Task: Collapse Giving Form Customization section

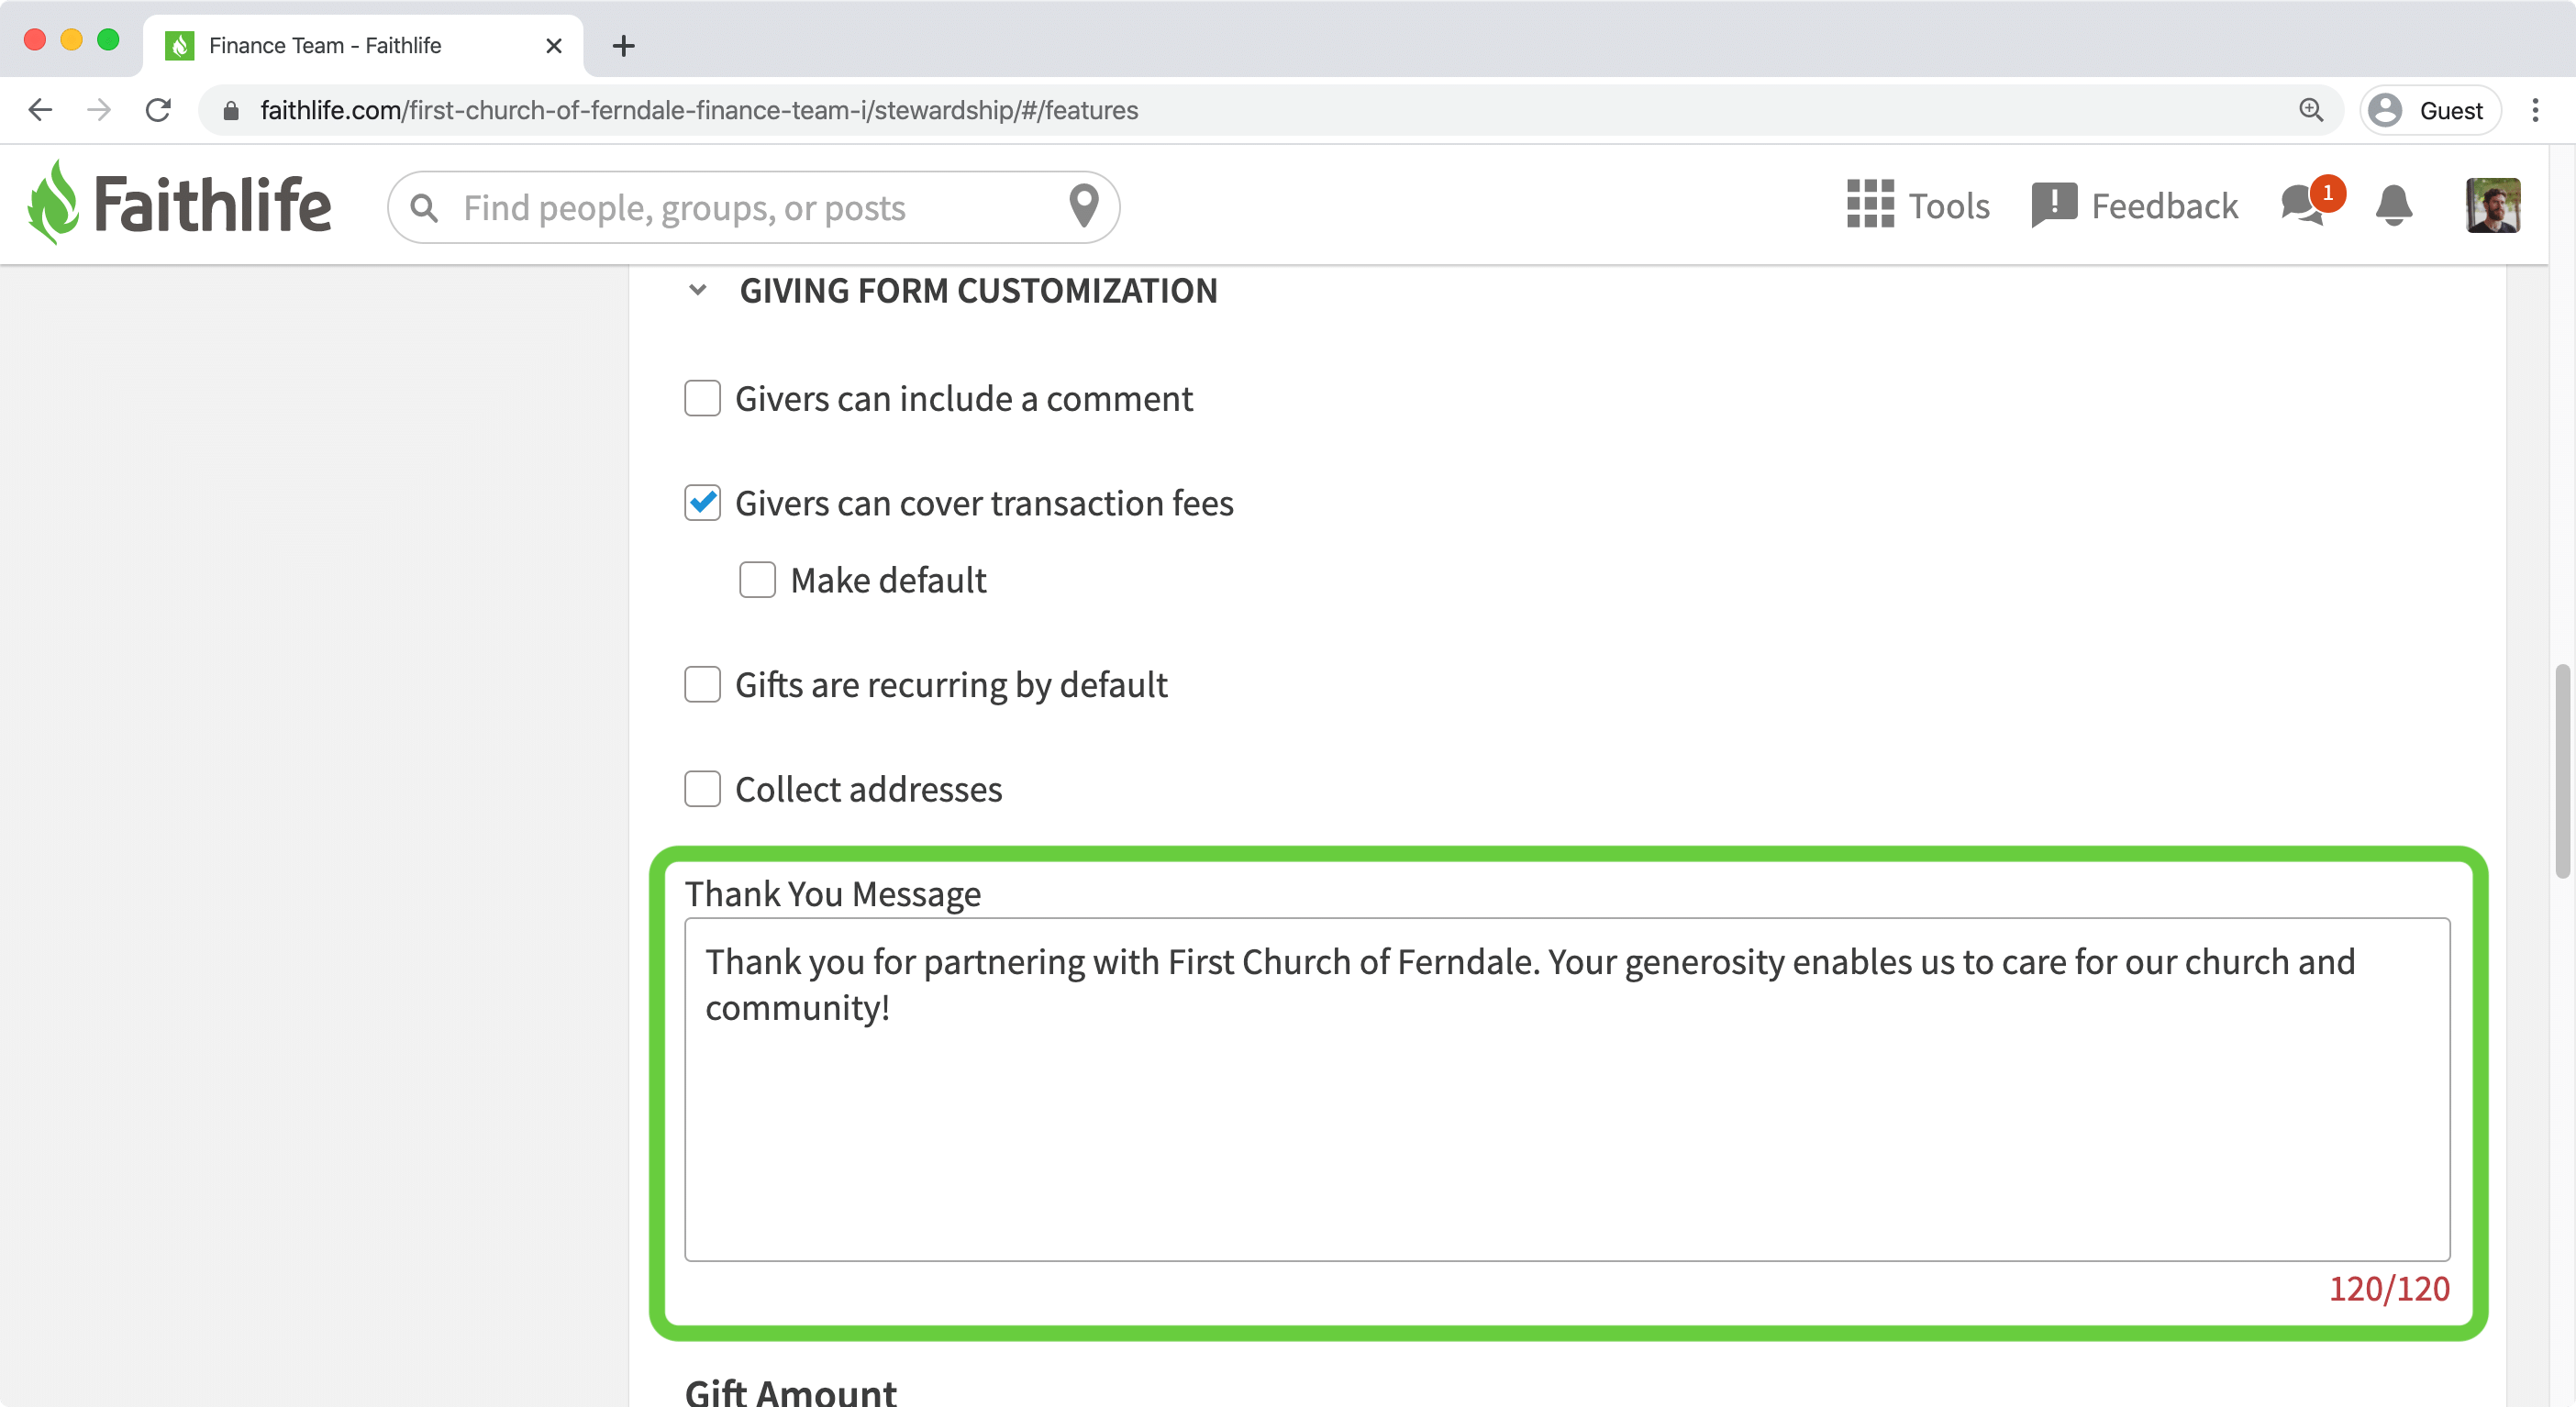Action: (x=698, y=290)
